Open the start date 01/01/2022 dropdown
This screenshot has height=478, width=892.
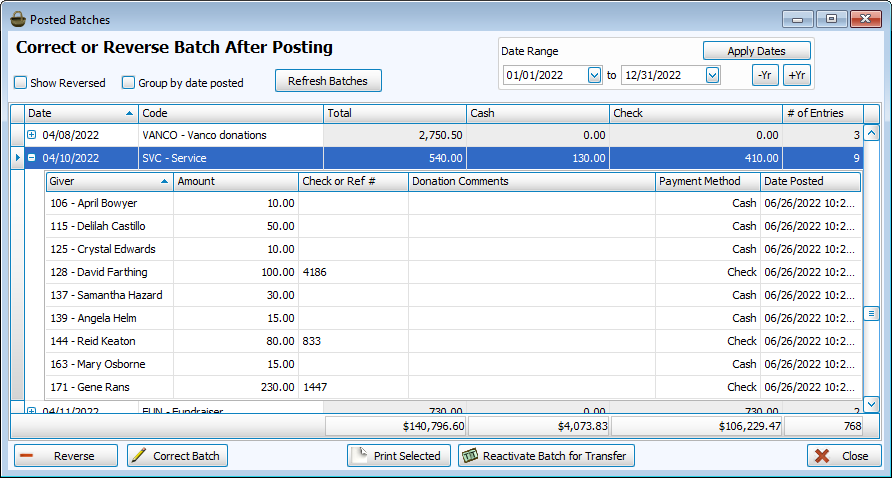[x=595, y=75]
